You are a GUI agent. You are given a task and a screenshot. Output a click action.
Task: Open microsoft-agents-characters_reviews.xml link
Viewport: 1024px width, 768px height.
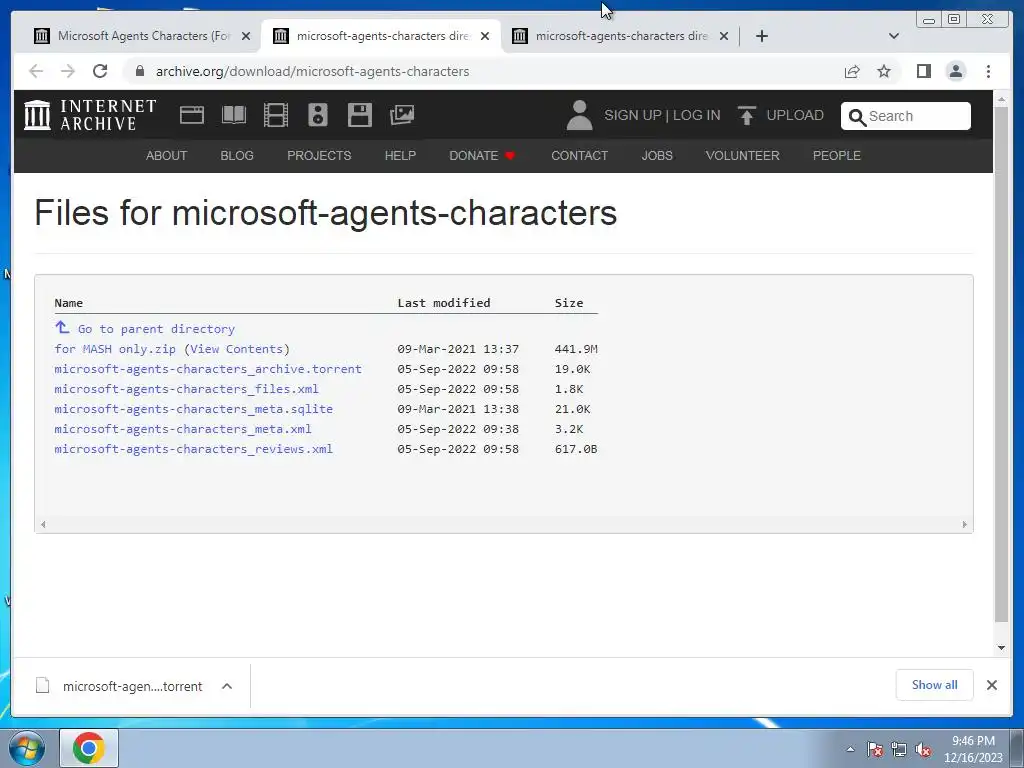pyautogui.click(x=193, y=449)
